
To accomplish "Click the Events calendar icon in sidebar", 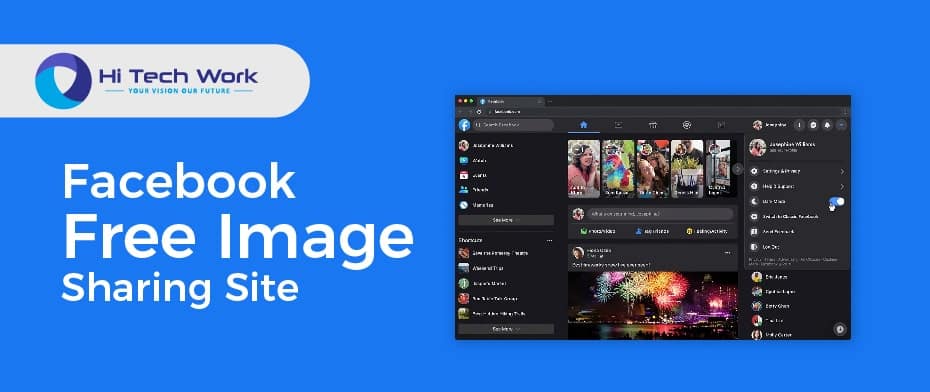I will [x=464, y=175].
